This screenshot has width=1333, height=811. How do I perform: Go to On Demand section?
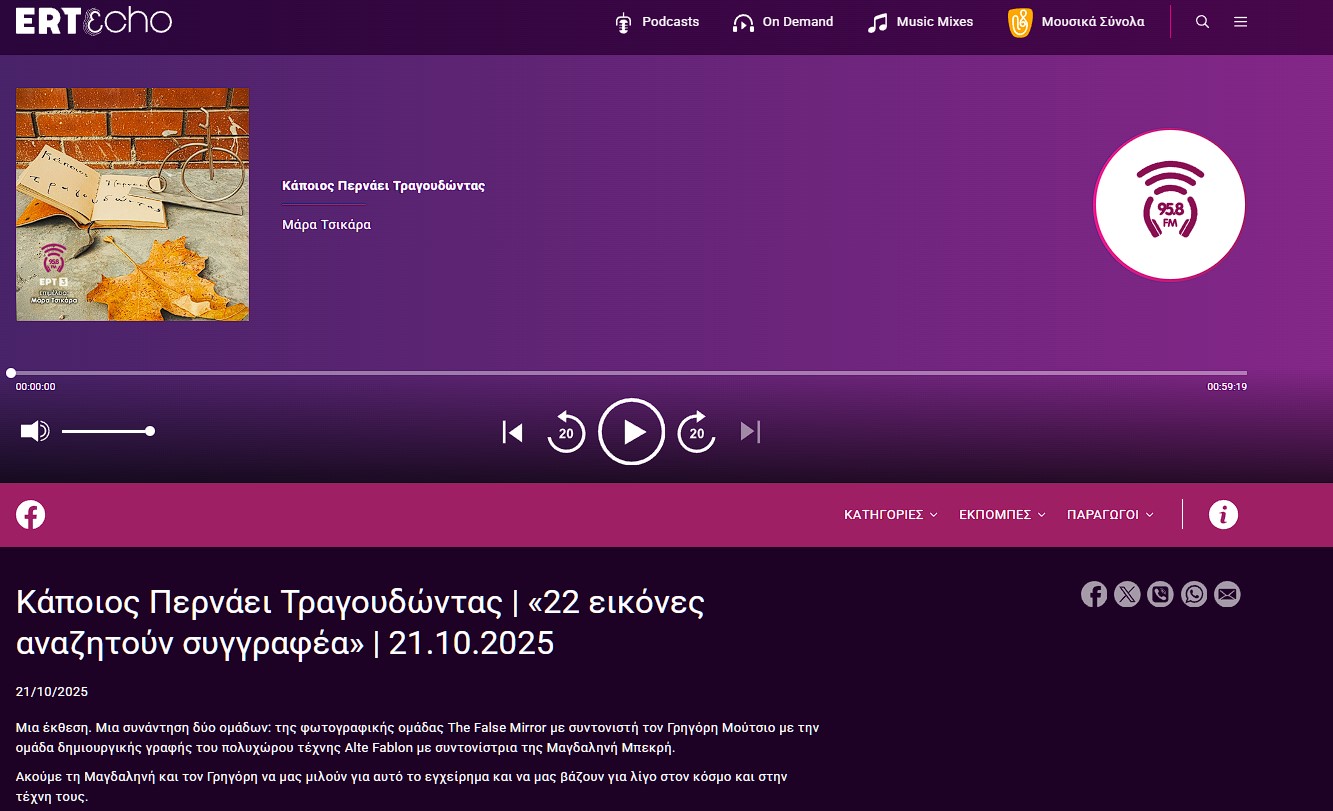click(783, 22)
